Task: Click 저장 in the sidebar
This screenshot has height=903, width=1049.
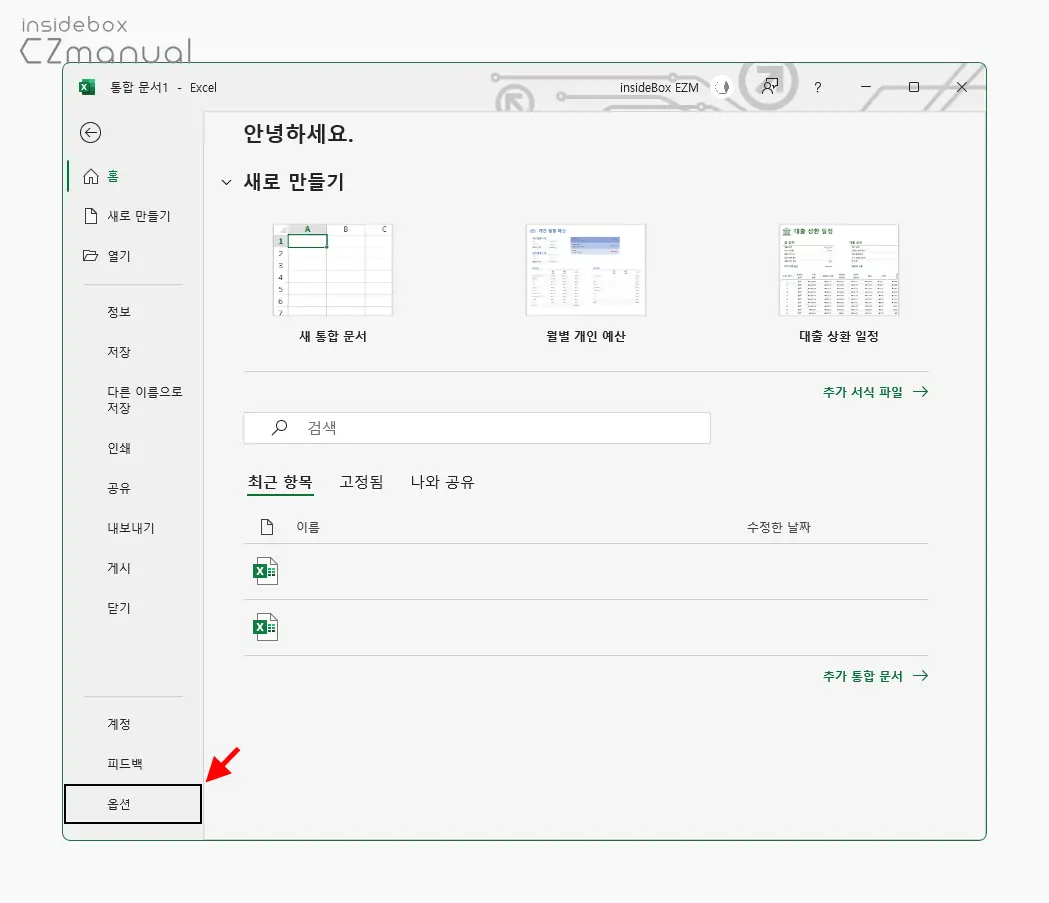Action: click(134, 352)
